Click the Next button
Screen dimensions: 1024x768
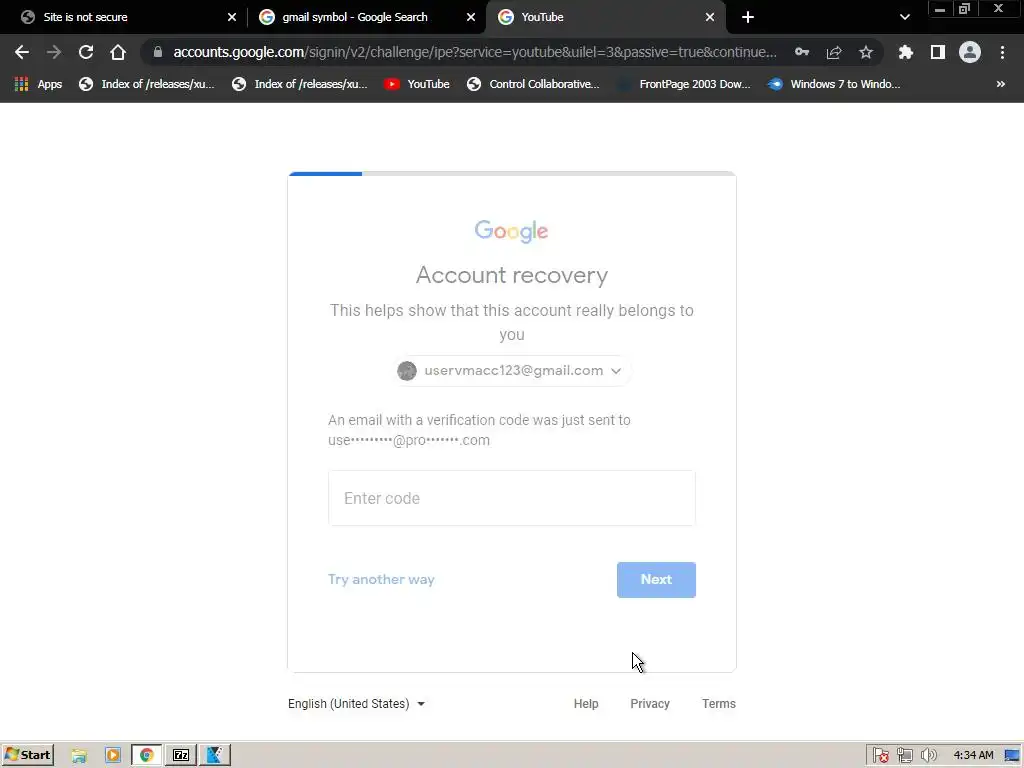[x=656, y=580]
